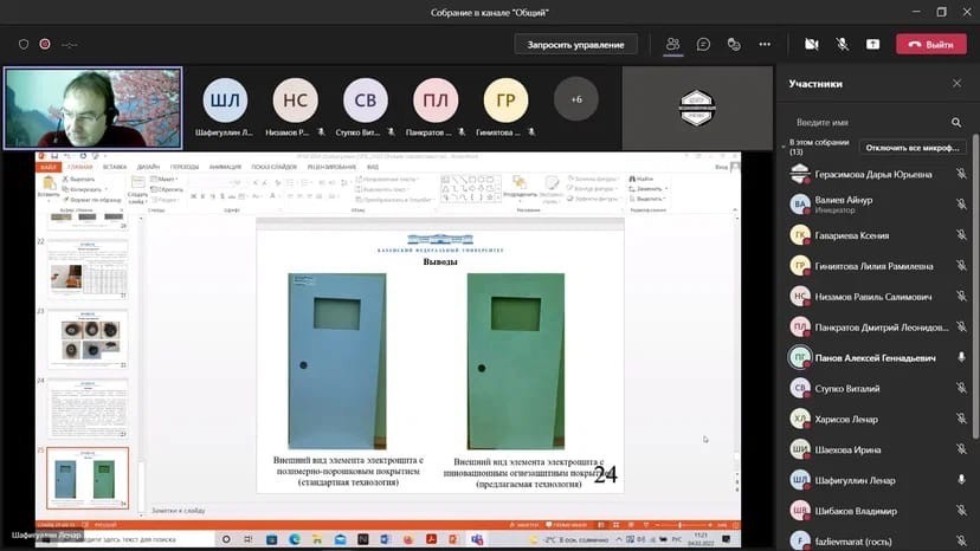
Task: Collapse the 'В этом собрании (13)' section
Action: (x=784, y=146)
